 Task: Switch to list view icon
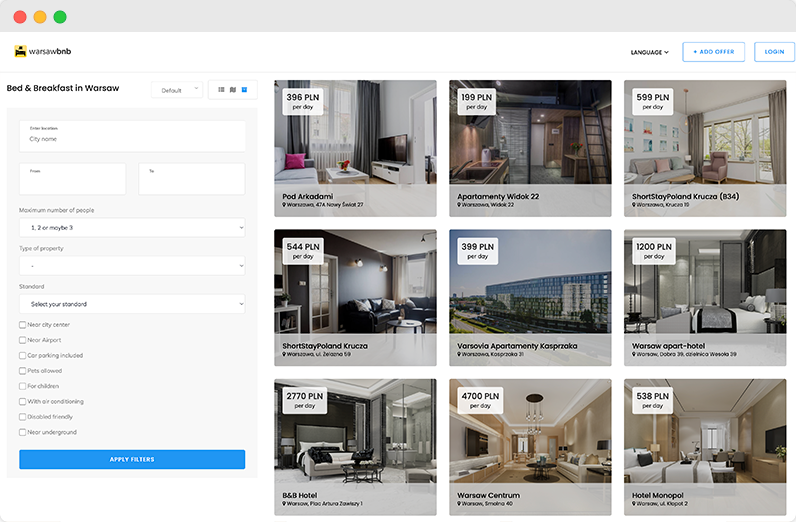(x=221, y=90)
